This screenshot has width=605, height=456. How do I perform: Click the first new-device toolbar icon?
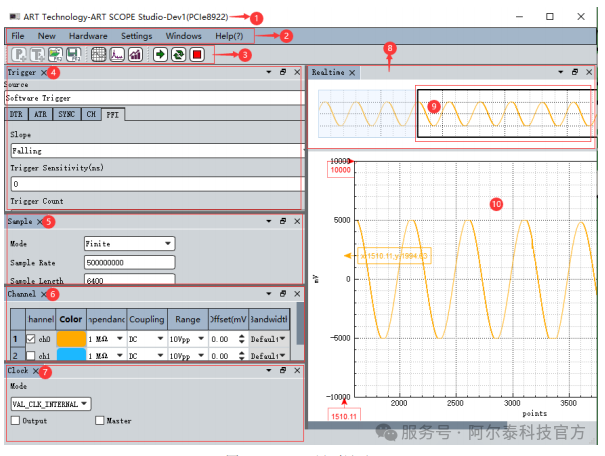(20, 54)
